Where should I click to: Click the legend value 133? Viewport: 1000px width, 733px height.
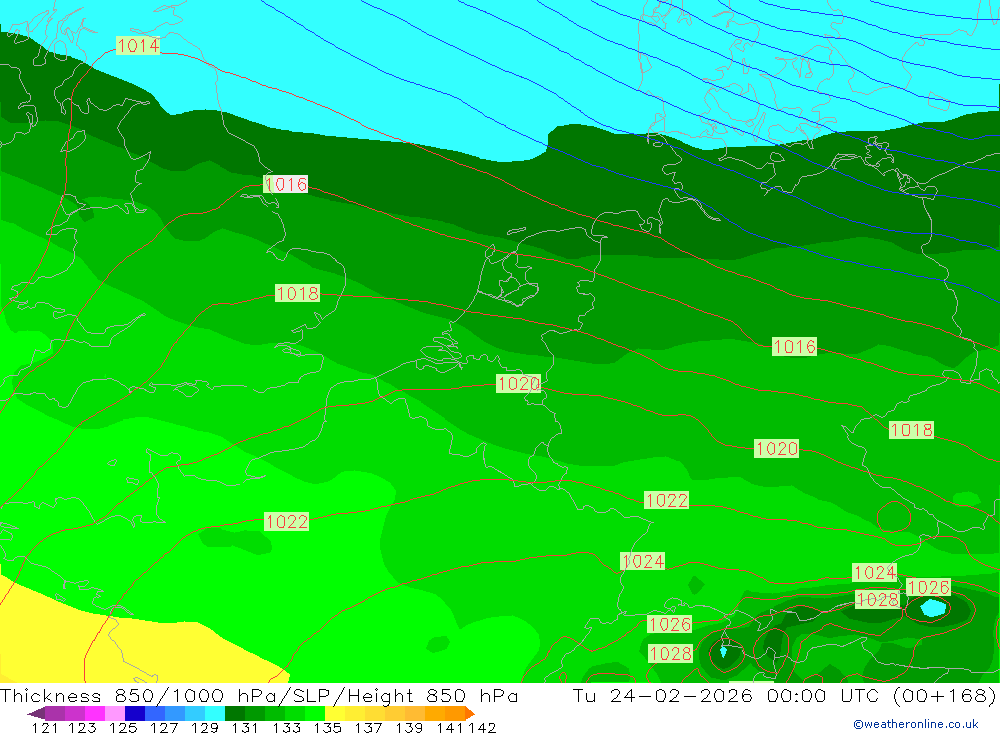[286, 727]
